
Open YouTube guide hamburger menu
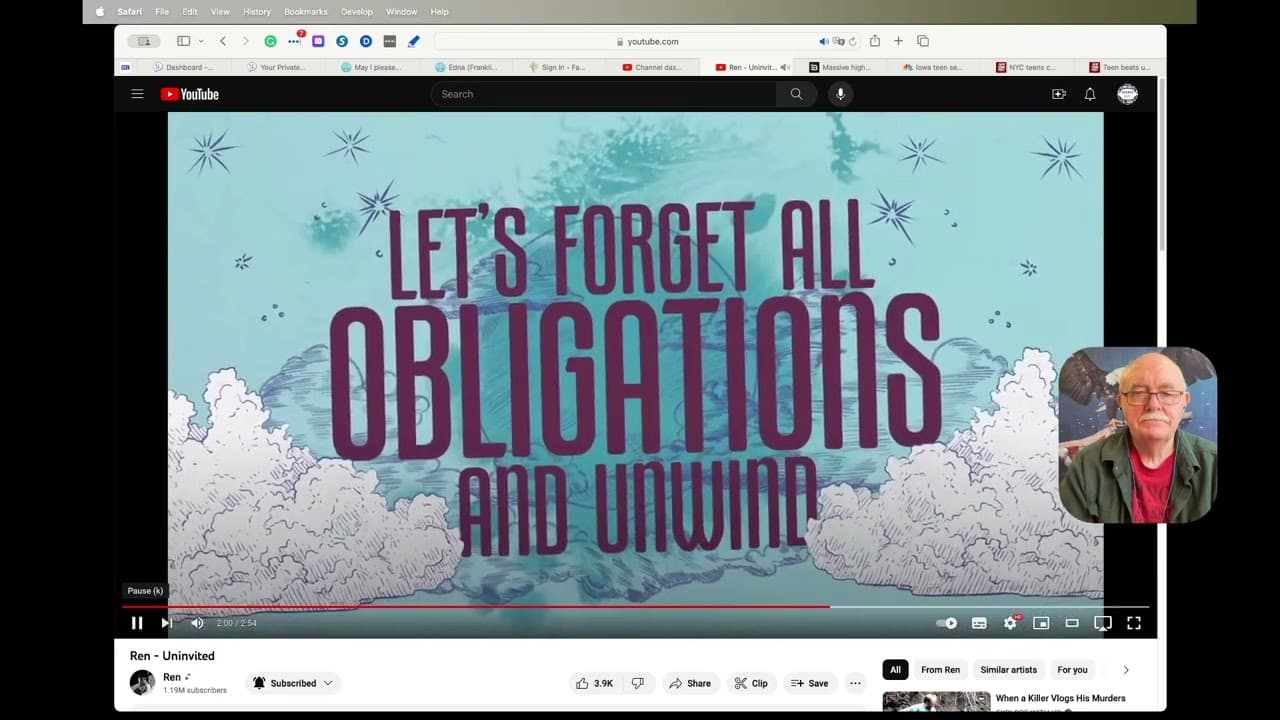point(137,94)
